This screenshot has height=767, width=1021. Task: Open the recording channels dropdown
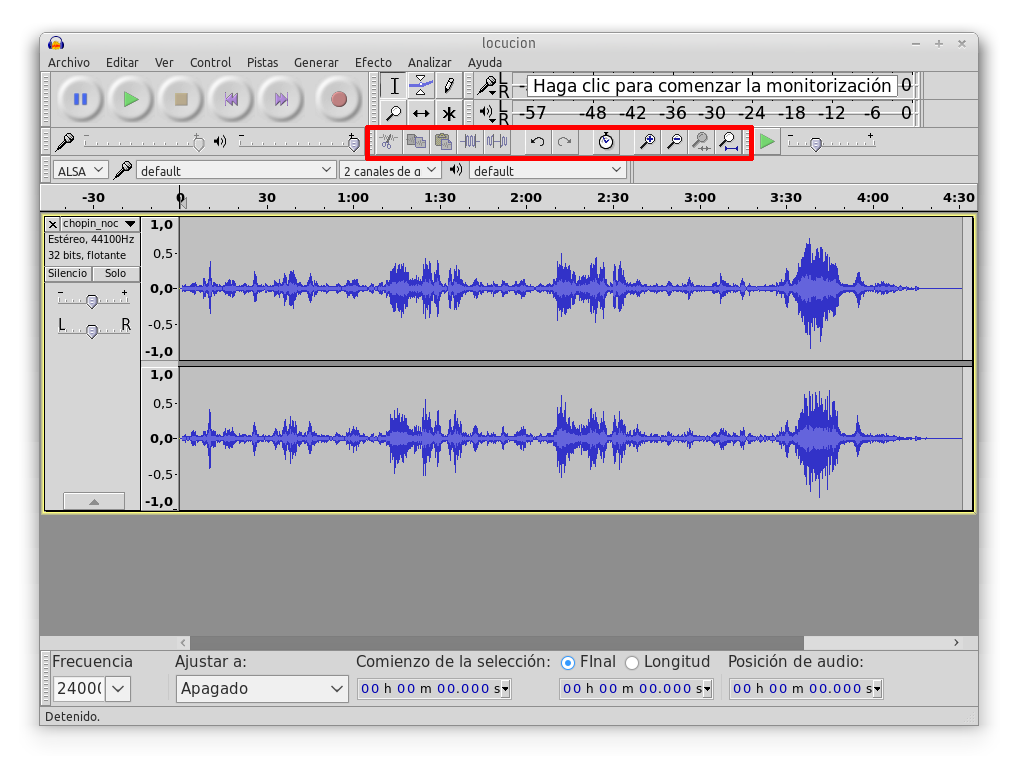pos(390,171)
